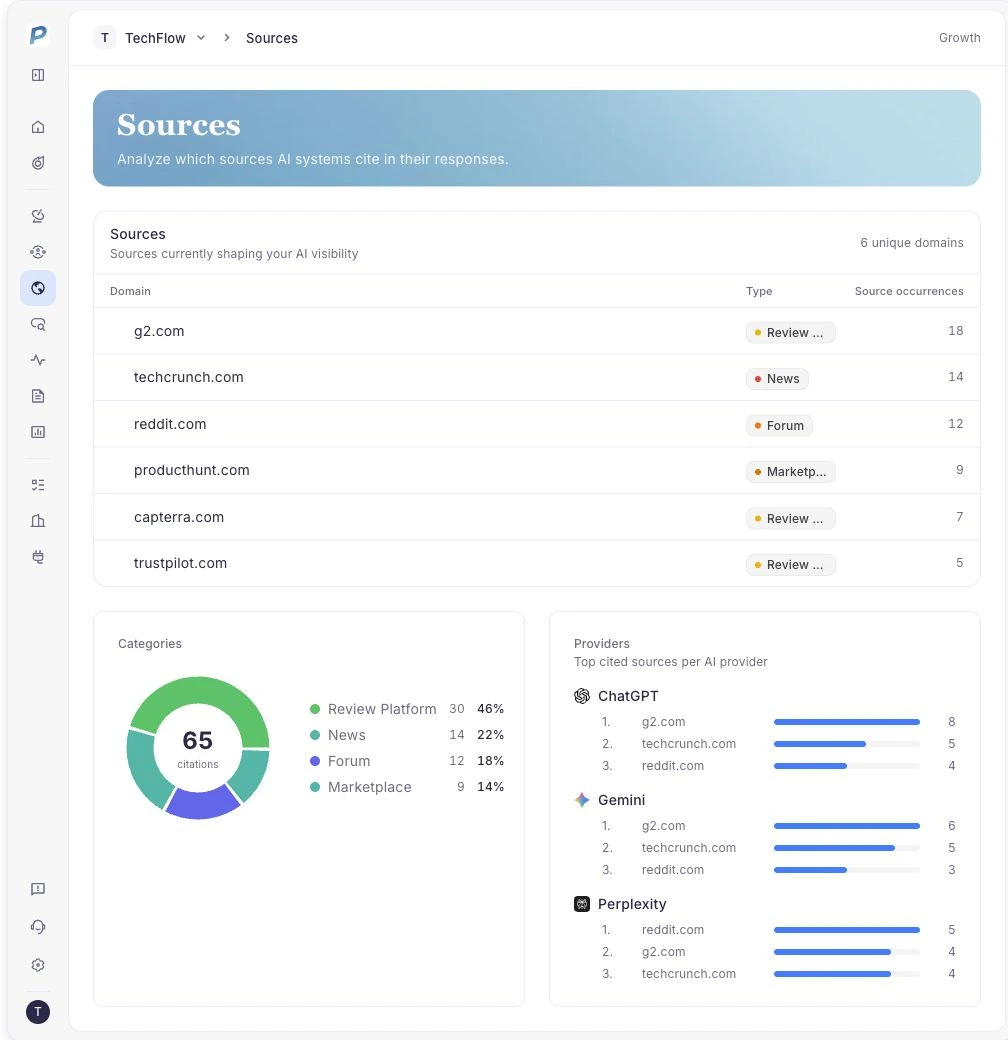Image resolution: width=1008 pixels, height=1040 pixels.
Task: Open the headset support icon
Action: coord(38,927)
